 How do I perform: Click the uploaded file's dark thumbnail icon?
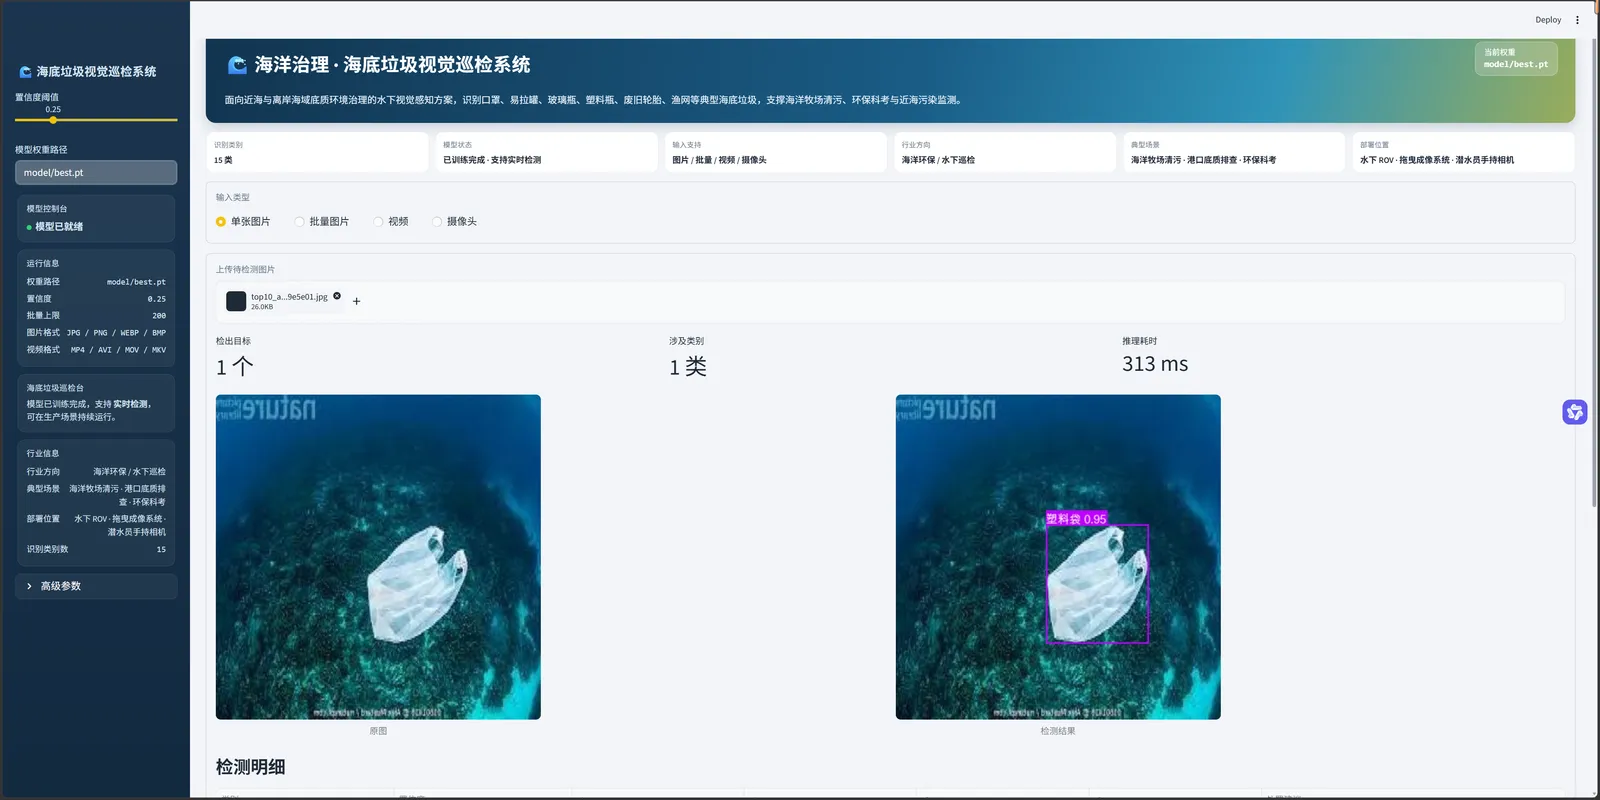pyautogui.click(x=236, y=301)
